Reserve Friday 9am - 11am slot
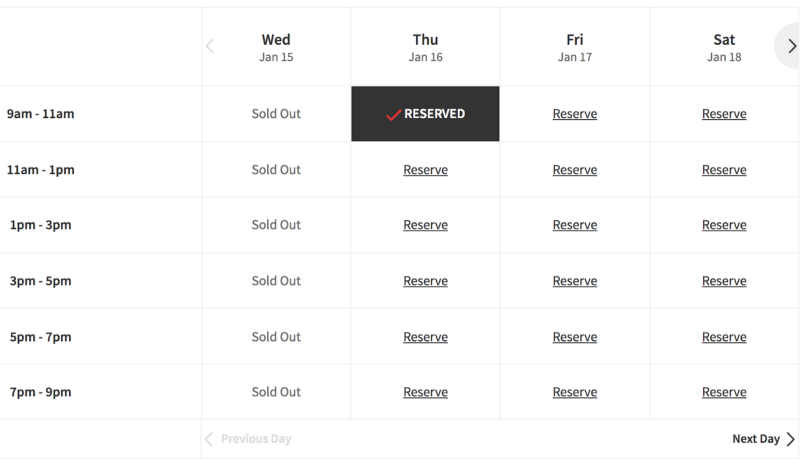The height and width of the screenshot is (459, 800). click(x=575, y=114)
